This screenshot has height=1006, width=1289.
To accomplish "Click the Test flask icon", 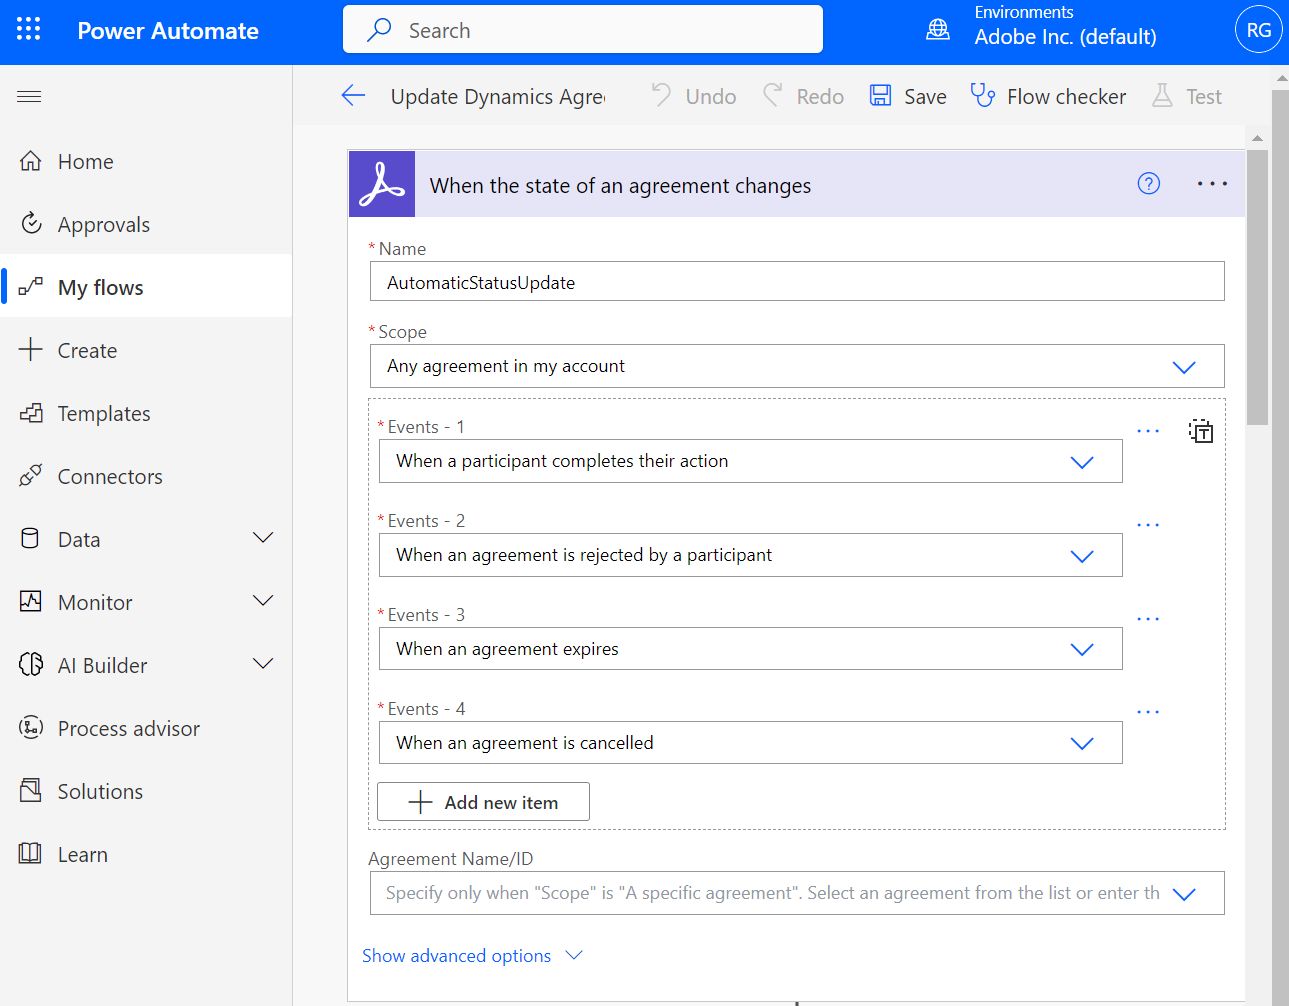I will pos(1162,96).
